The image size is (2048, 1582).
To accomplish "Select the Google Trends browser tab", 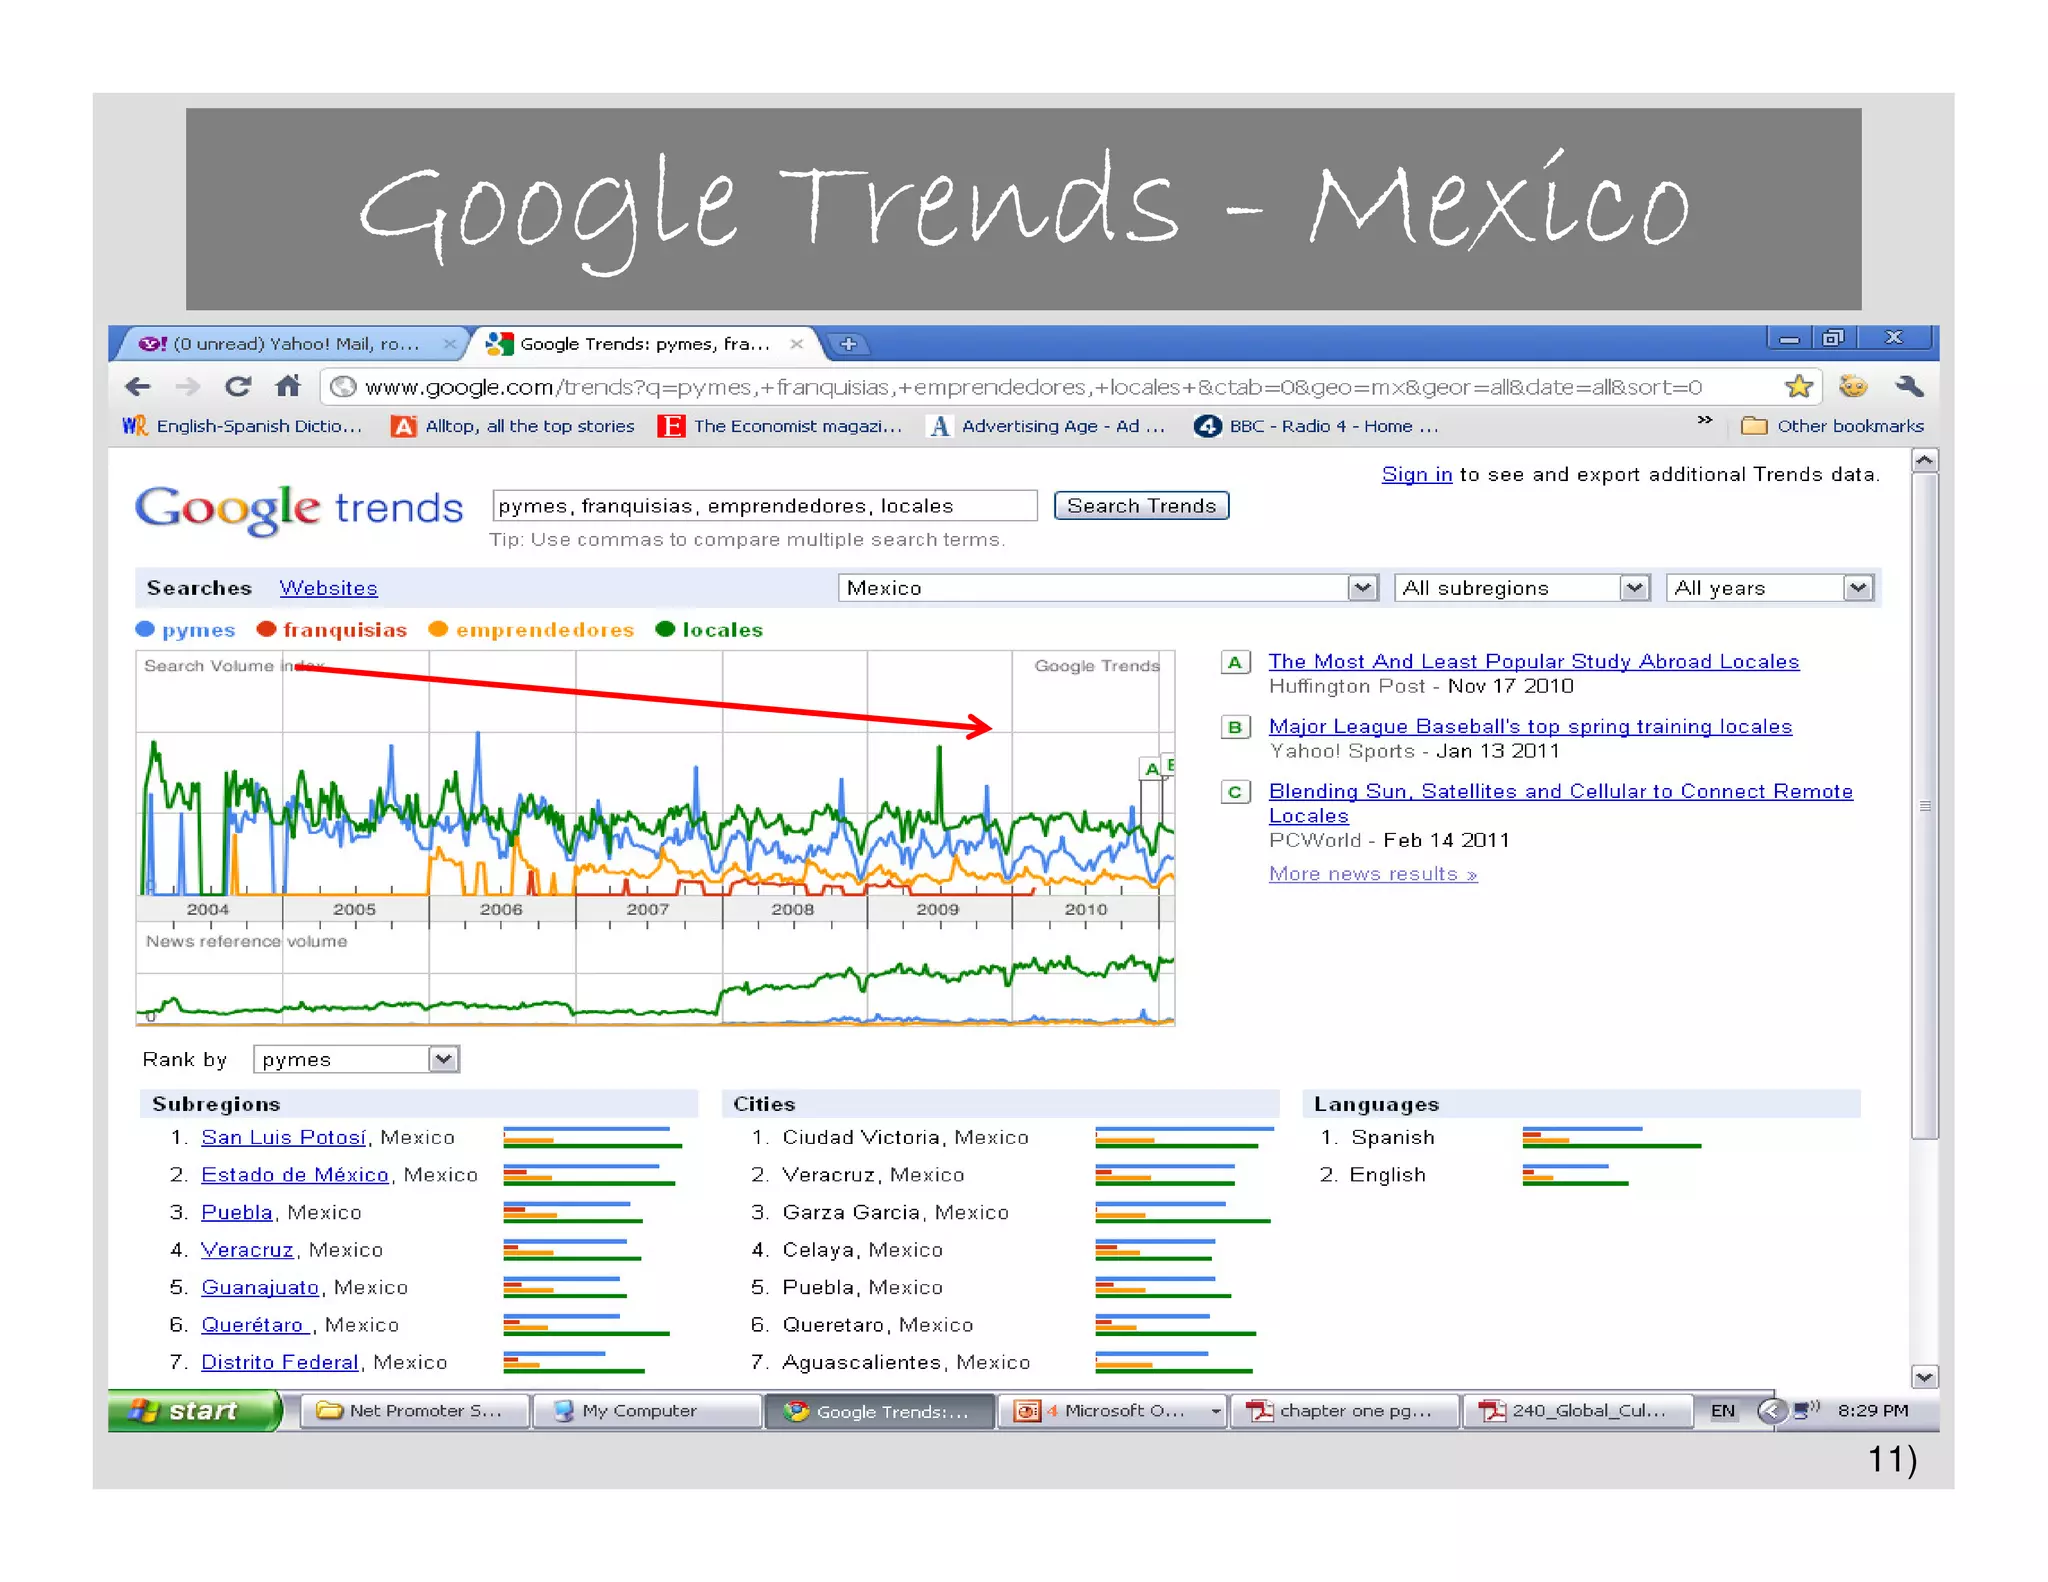I will click(x=645, y=344).
